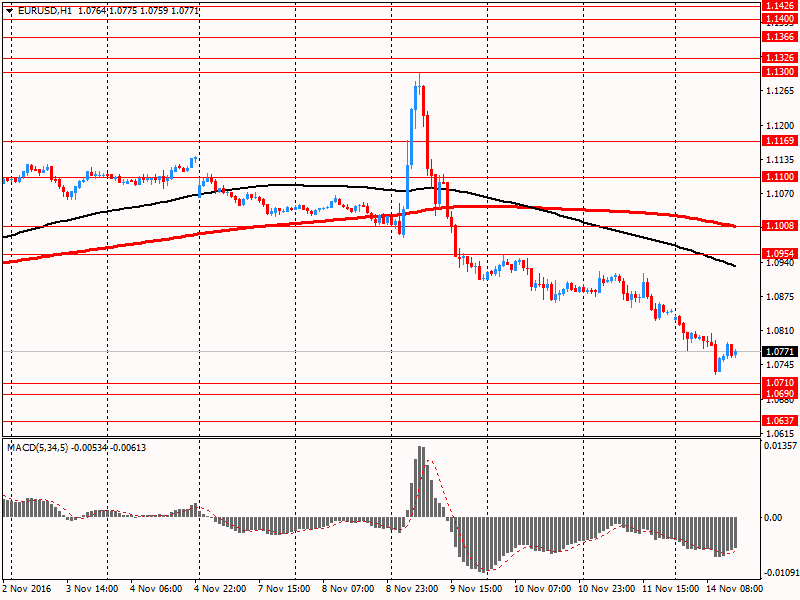Image resolution: width=800 pixels, height=600 pixels.
Task: Select the 8 Nov 07:00 time axis label
Action: point(348,589)
